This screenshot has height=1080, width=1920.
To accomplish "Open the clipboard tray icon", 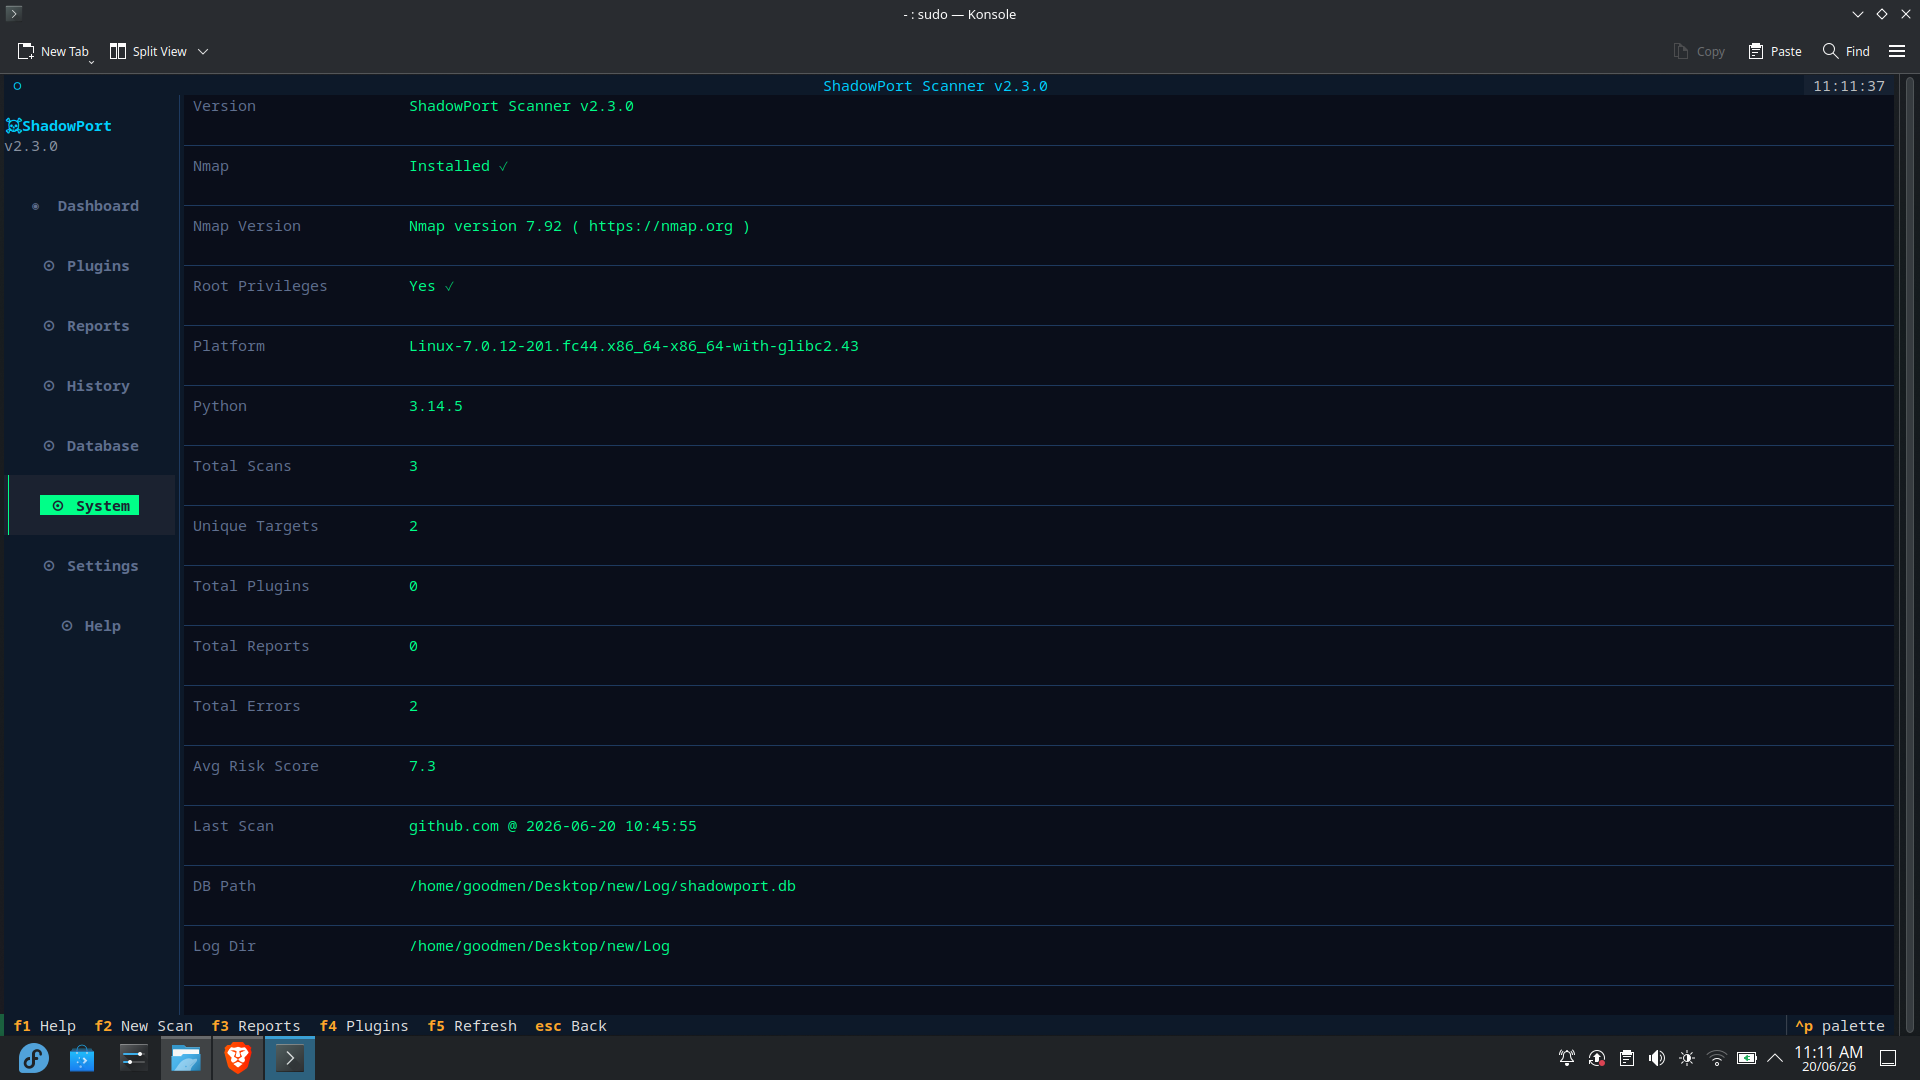I will click(1627, 1058).
